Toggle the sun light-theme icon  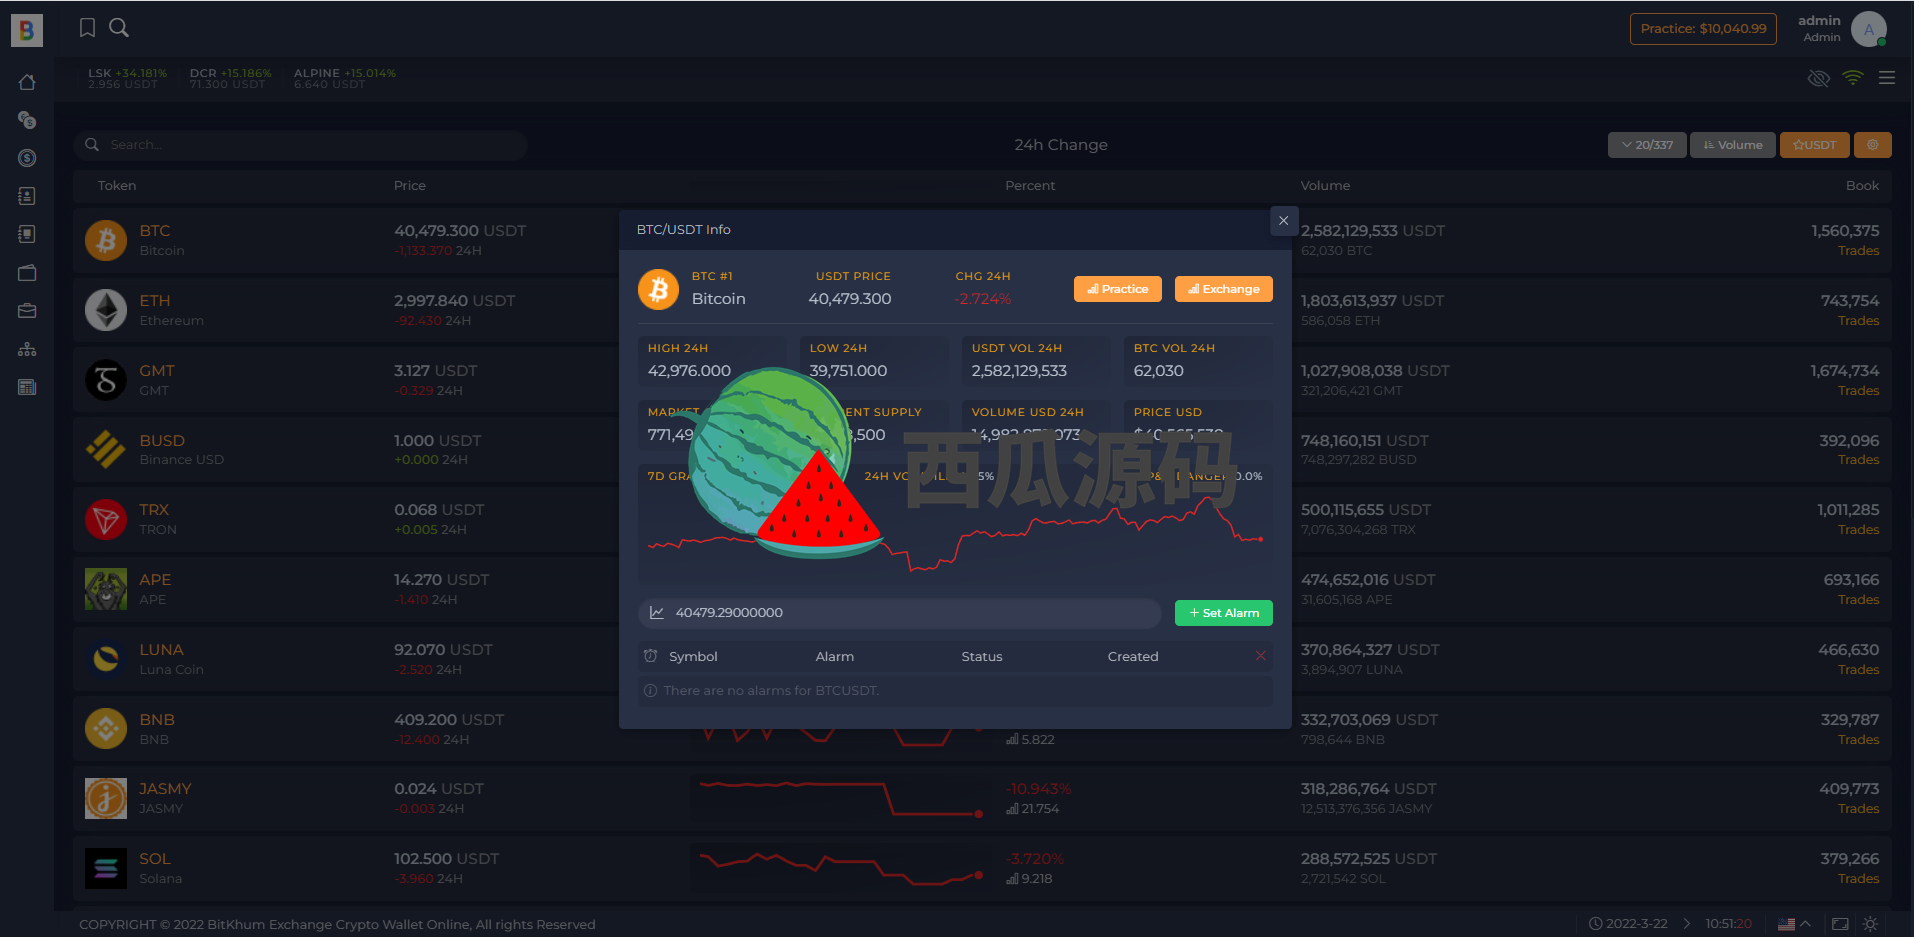[x=1870, y=924]
